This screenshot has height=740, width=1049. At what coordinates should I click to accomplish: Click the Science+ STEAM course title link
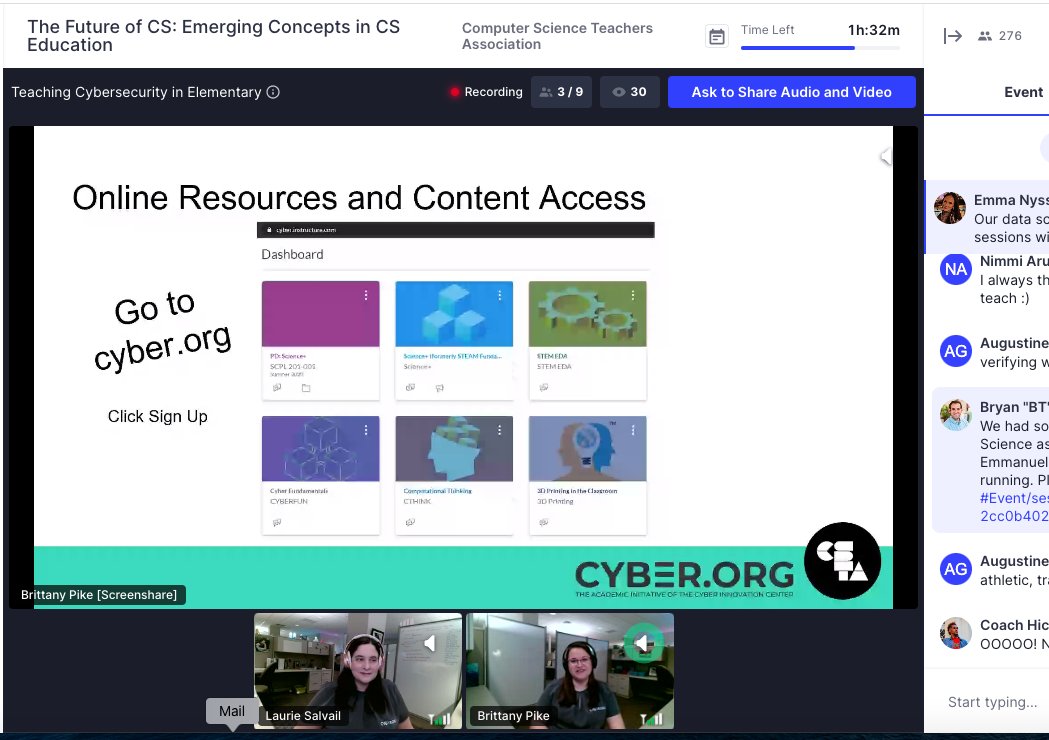452,356
